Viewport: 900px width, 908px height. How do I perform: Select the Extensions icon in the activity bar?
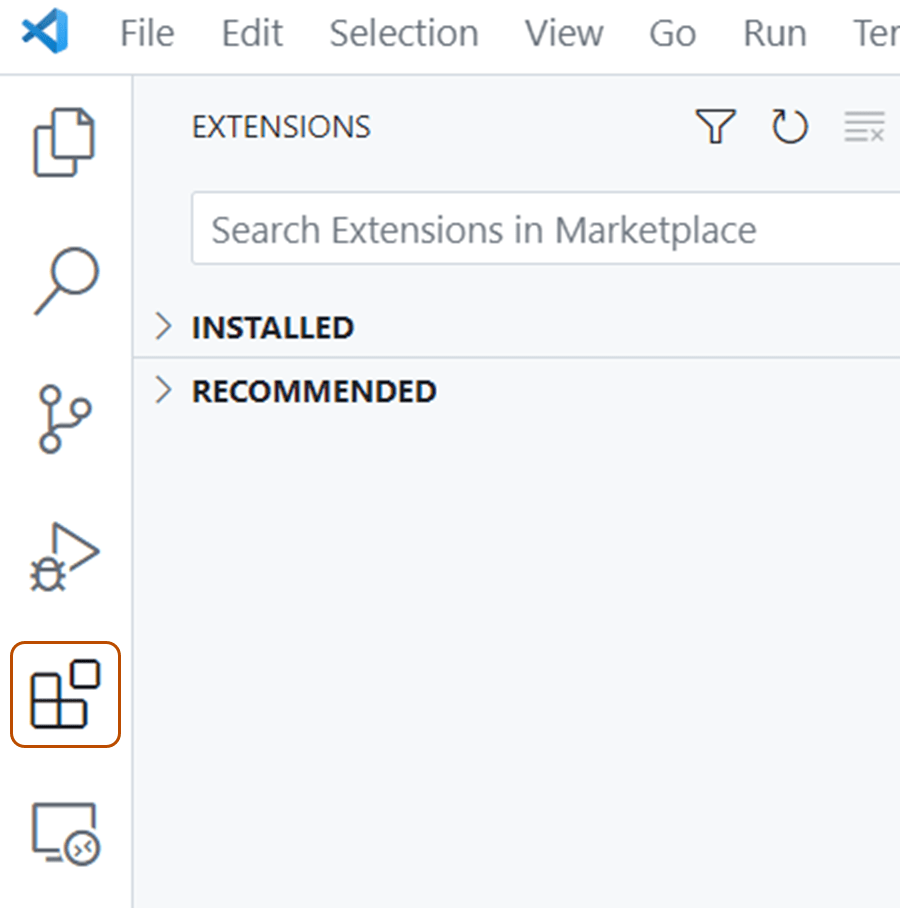[62, 693]
